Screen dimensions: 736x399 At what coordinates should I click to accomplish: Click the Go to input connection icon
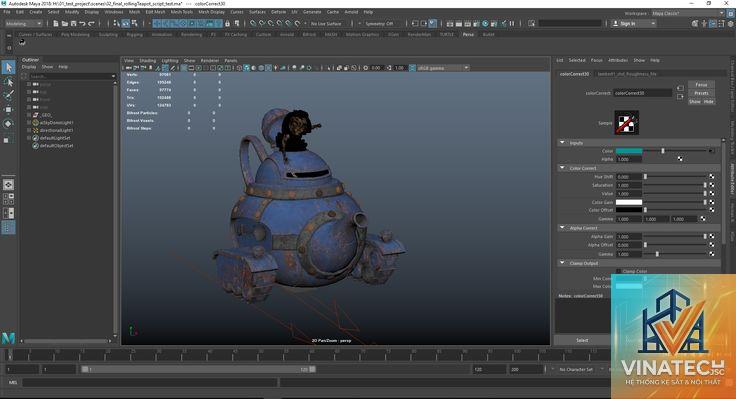click(x=680, y=88)
